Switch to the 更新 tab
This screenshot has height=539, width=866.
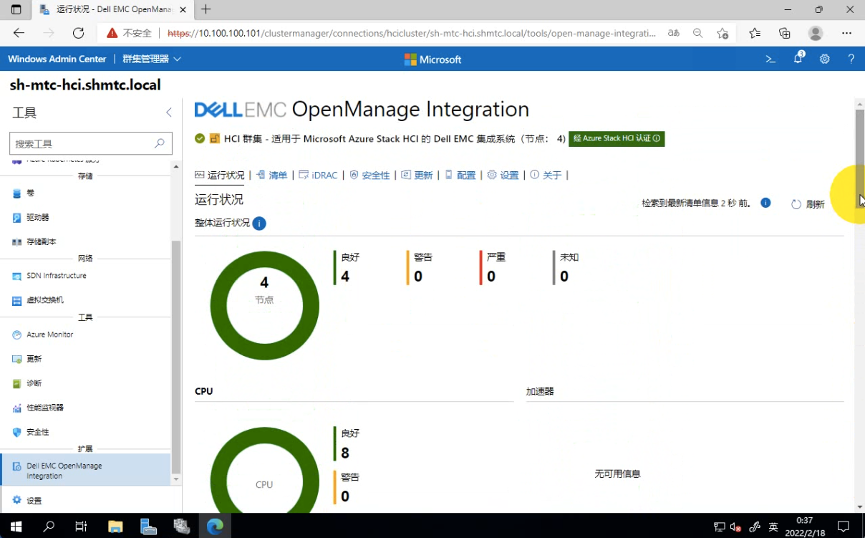[417, 175]
